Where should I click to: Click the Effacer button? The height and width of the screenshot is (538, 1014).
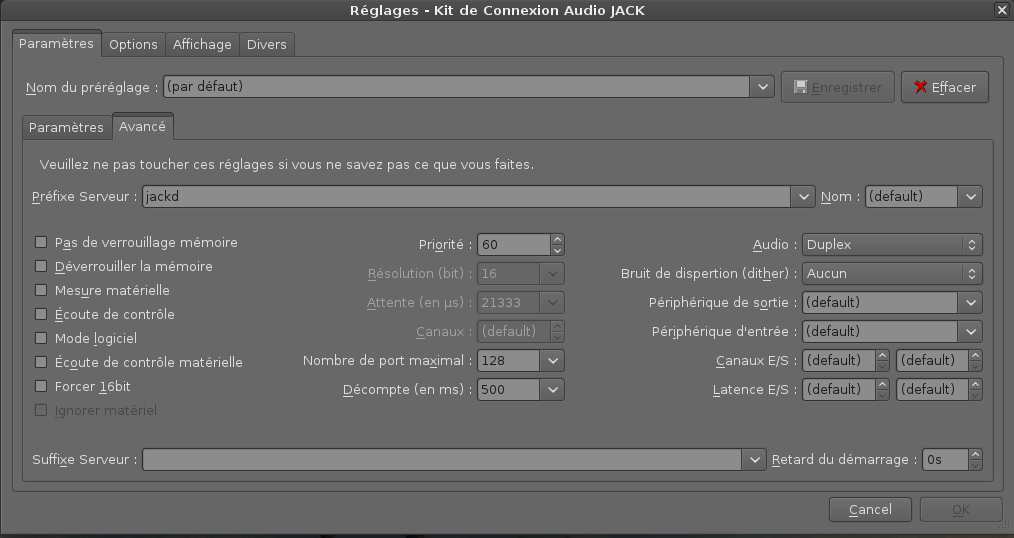(945, 87)
